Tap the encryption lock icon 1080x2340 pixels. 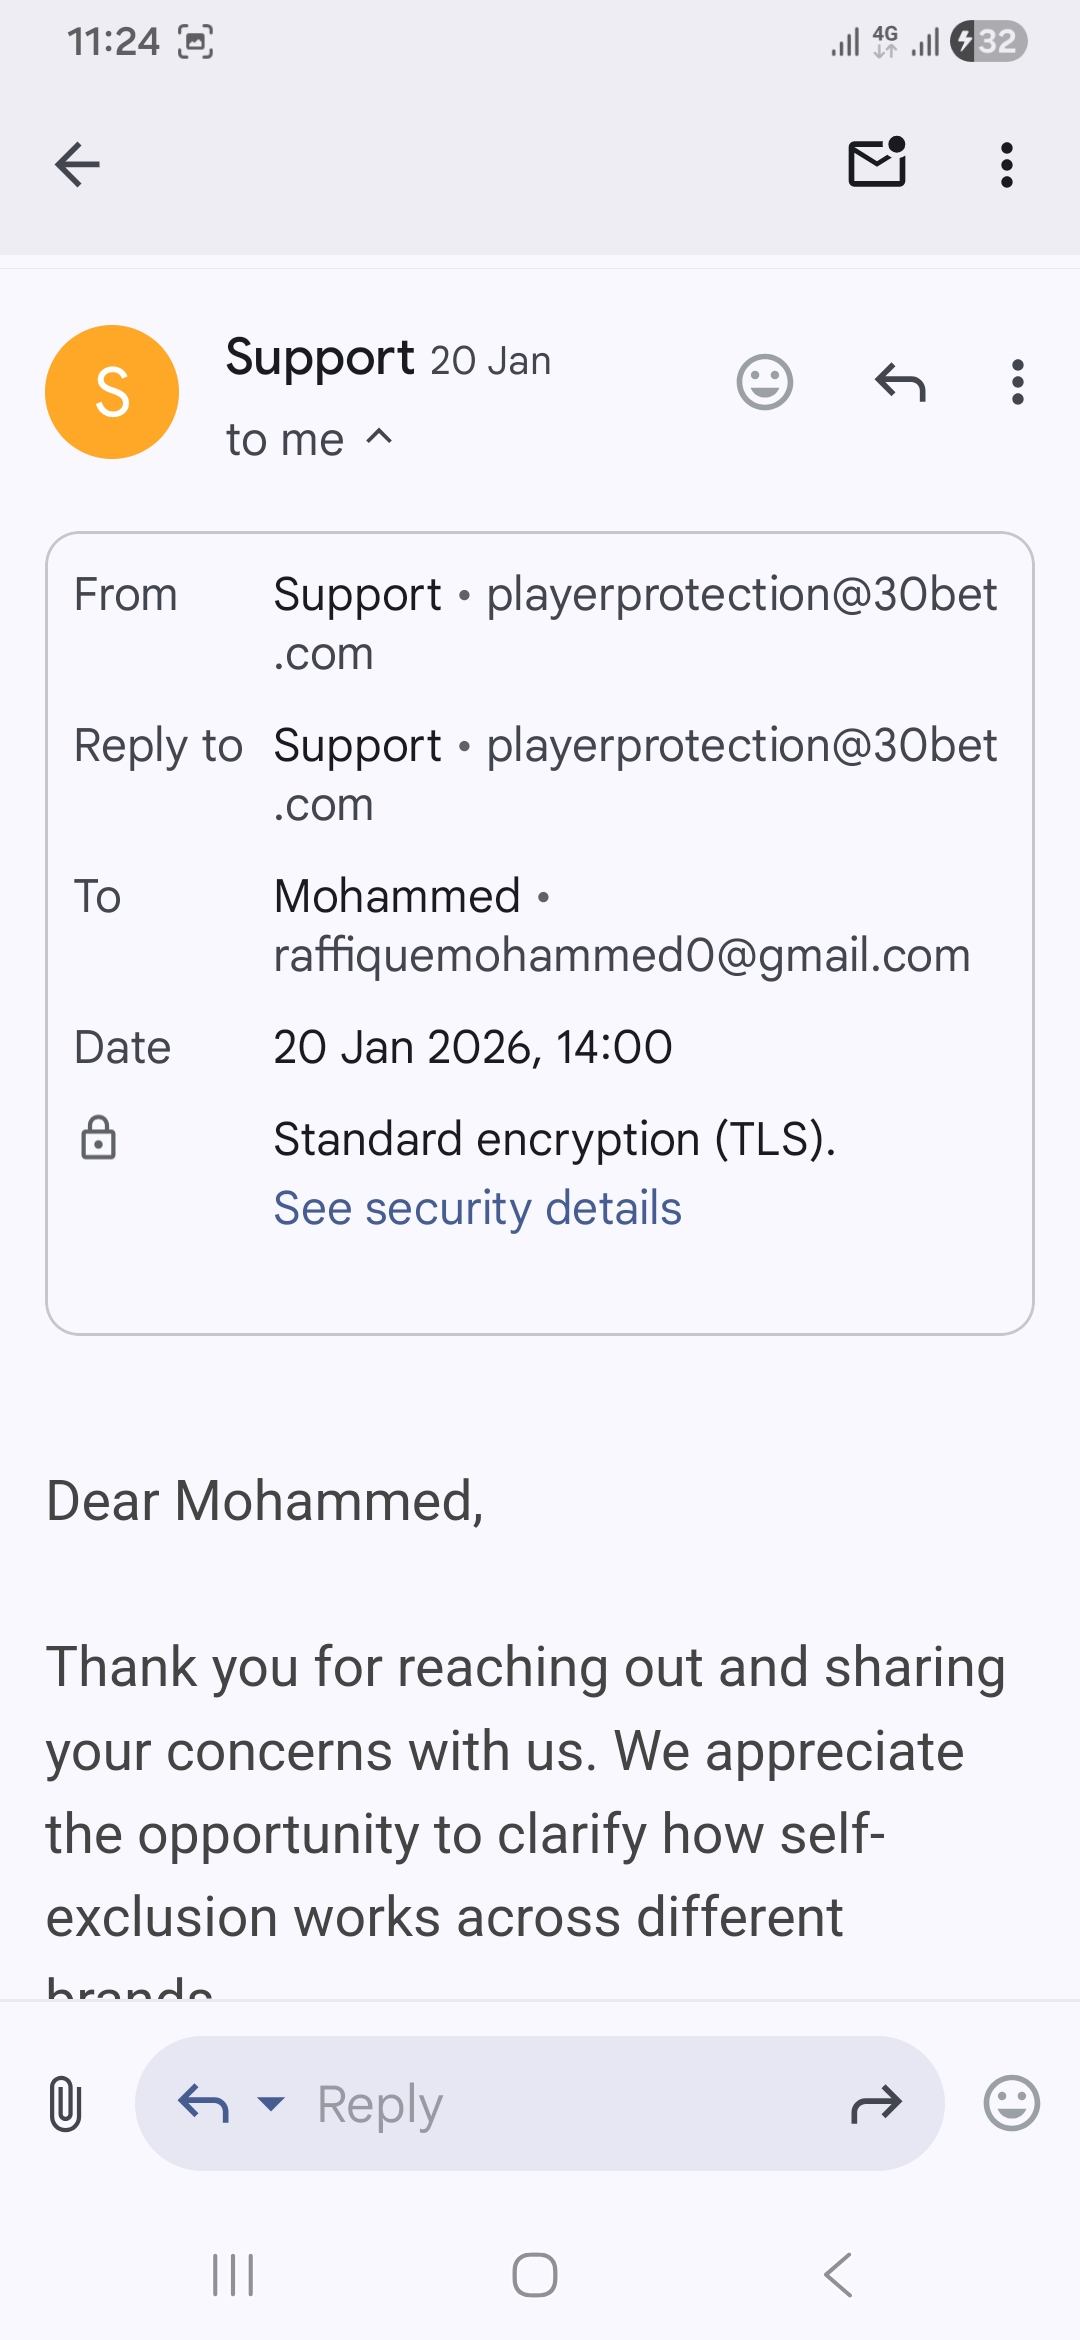[x=98, y=1138]
